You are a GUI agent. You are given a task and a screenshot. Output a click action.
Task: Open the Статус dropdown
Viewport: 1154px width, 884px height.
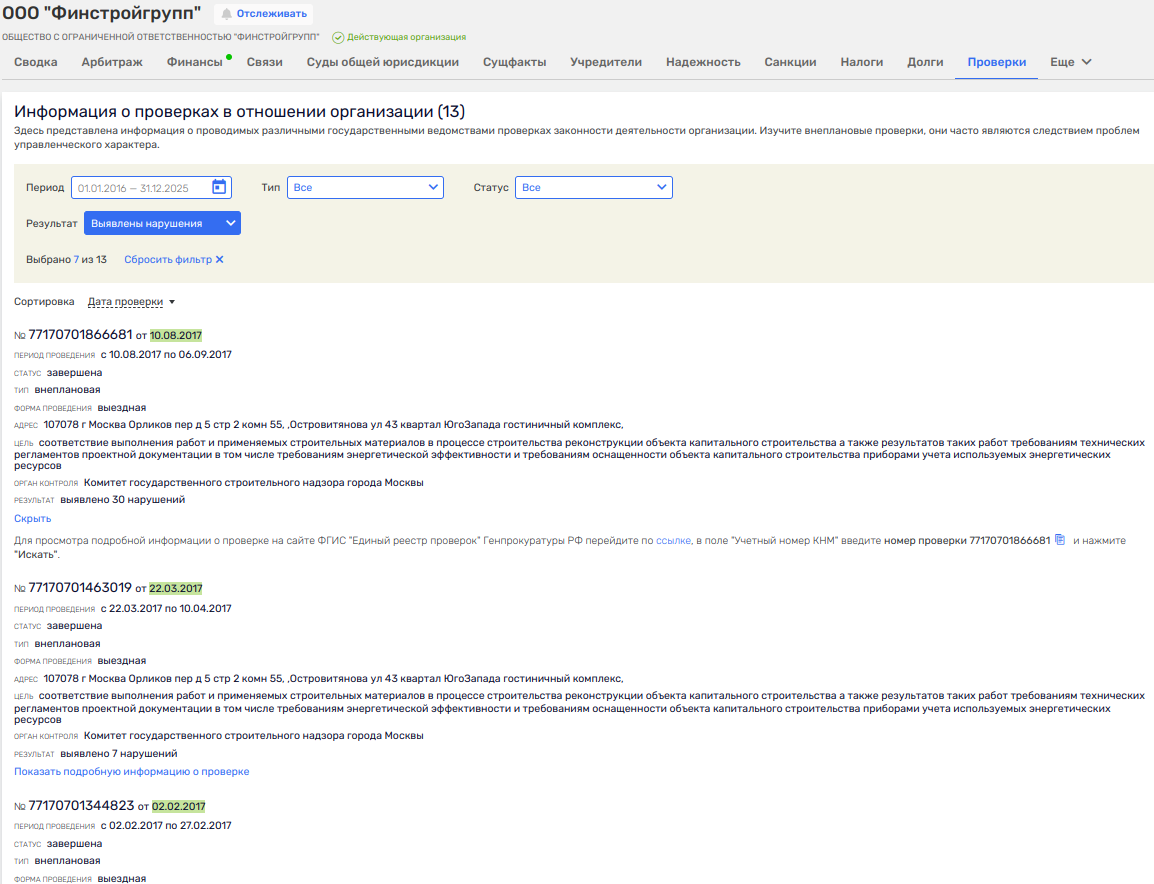(593, 187)
